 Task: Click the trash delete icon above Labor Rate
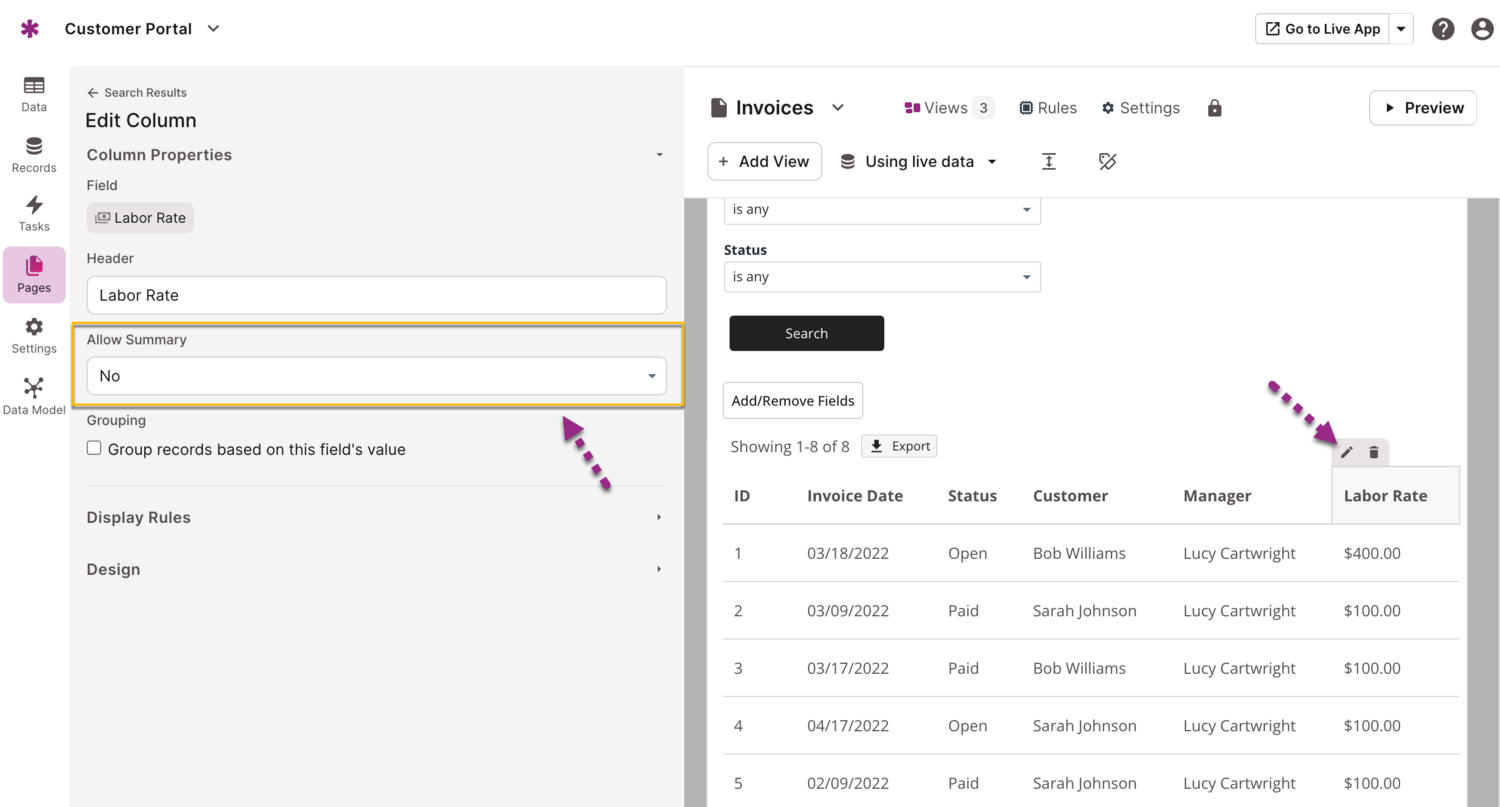pos(1374,453)
